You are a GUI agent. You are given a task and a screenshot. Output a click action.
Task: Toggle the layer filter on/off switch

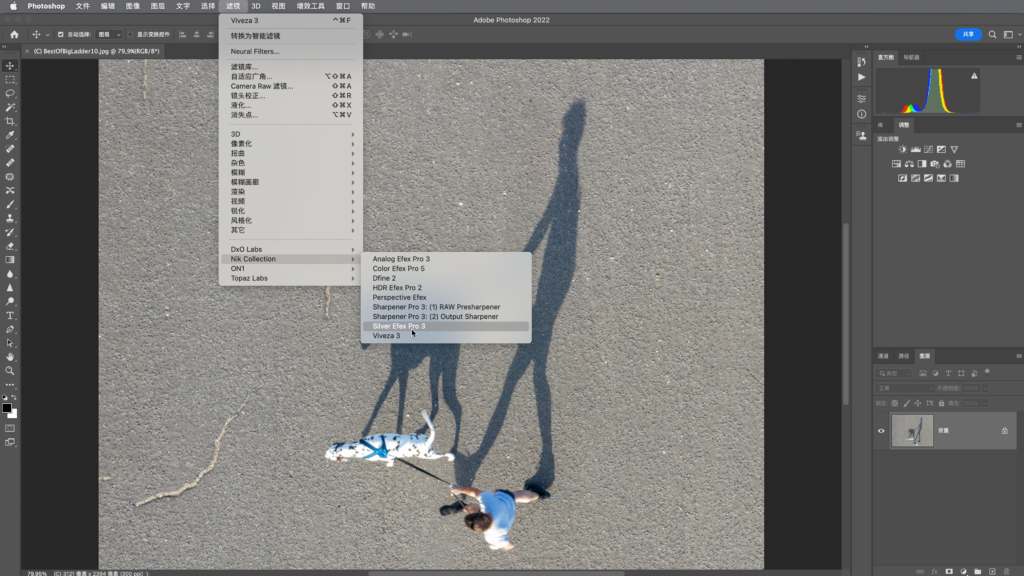click(987, 372)
